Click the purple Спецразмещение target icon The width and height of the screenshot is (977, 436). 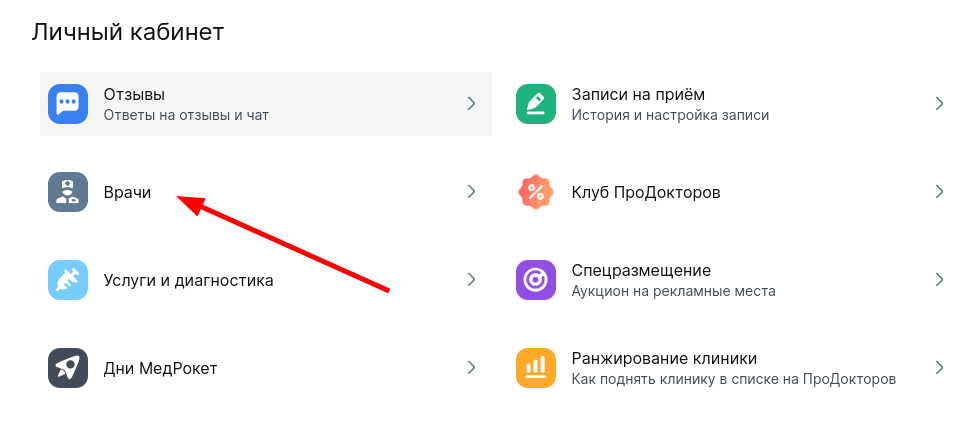pos(536,280)
